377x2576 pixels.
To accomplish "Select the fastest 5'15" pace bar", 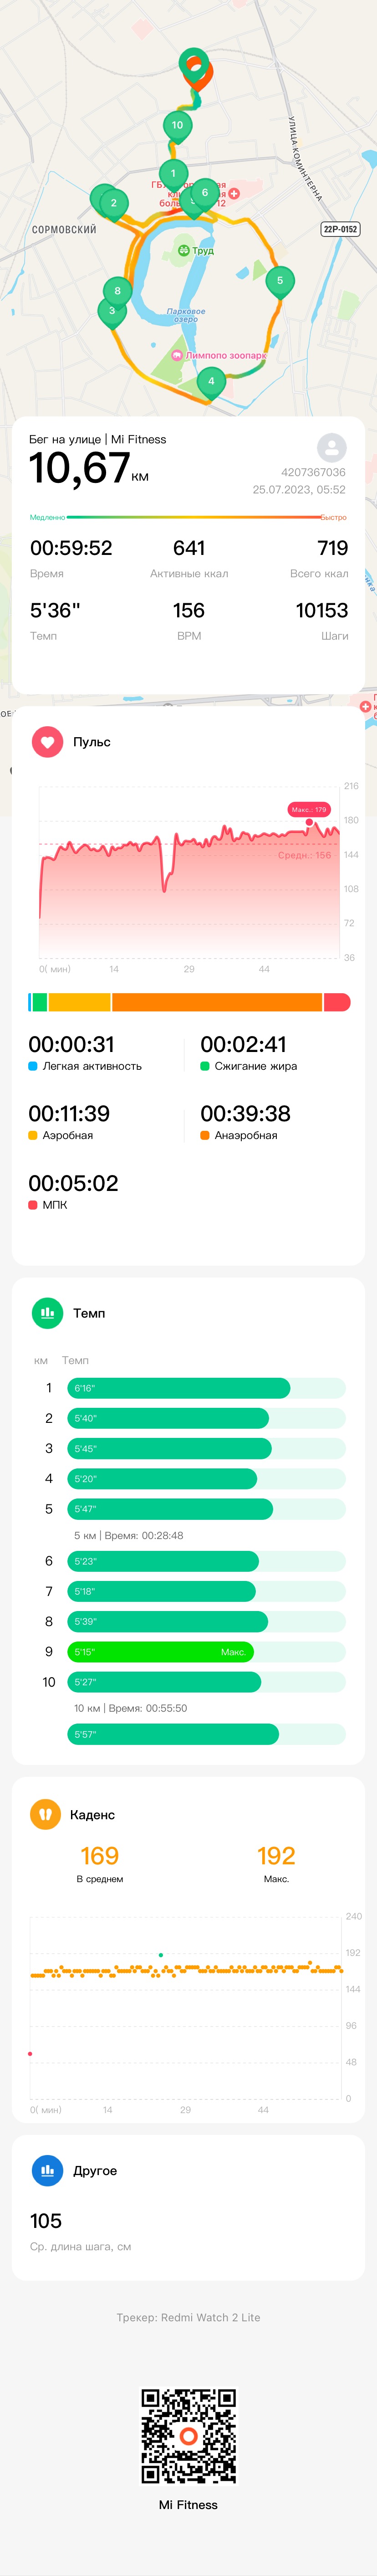I will coord(160,1652).
